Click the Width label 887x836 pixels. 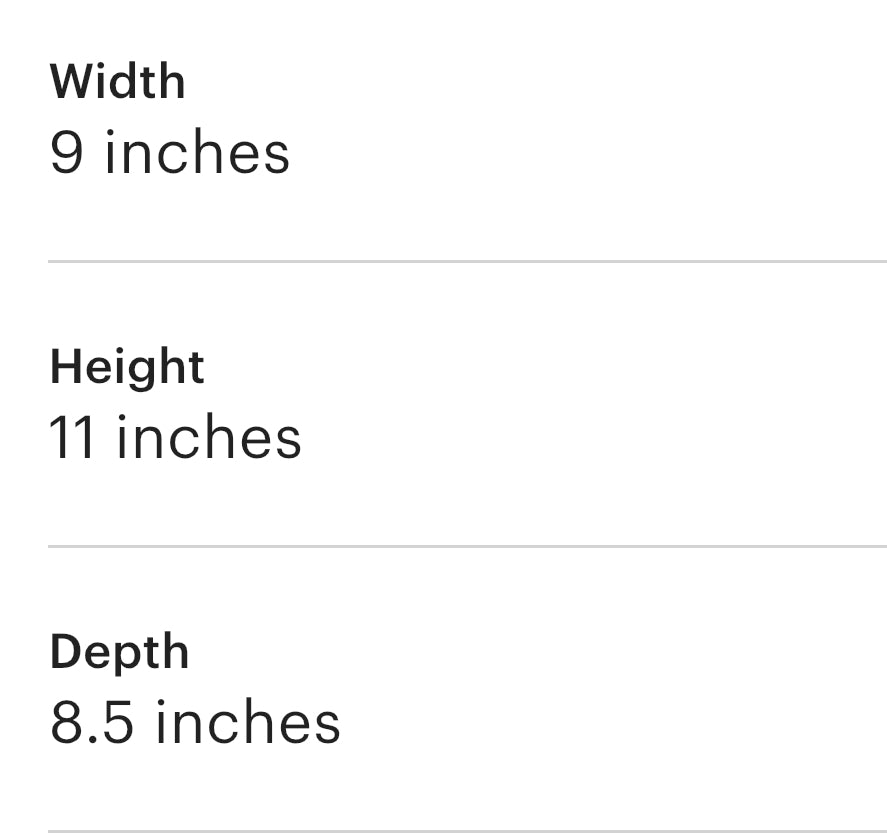(x=118, y=81)
